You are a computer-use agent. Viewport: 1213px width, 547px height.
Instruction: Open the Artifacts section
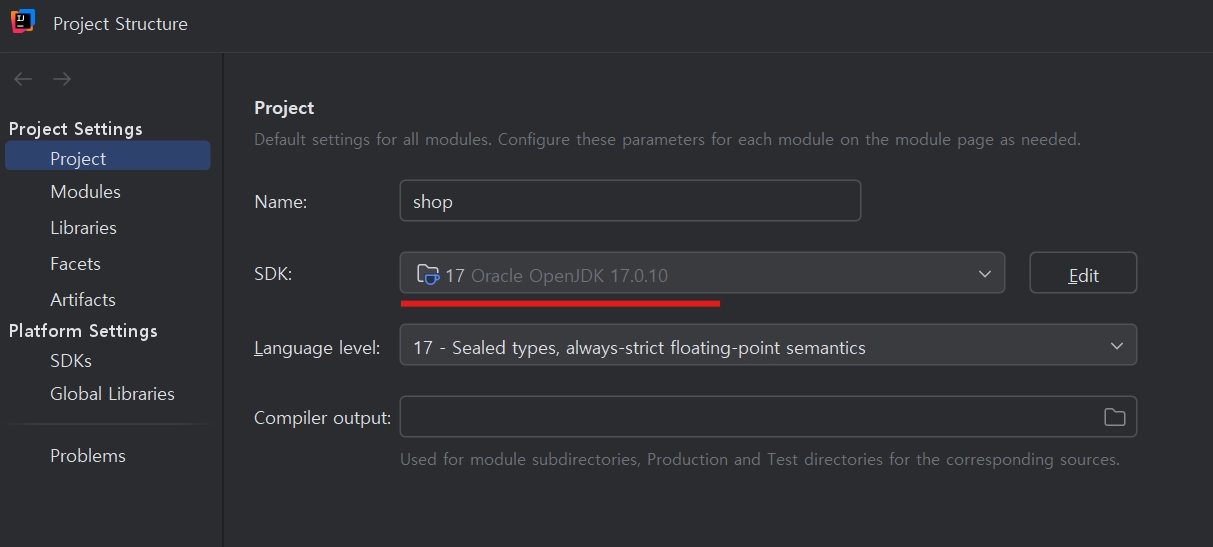click(x=83, y=300)
